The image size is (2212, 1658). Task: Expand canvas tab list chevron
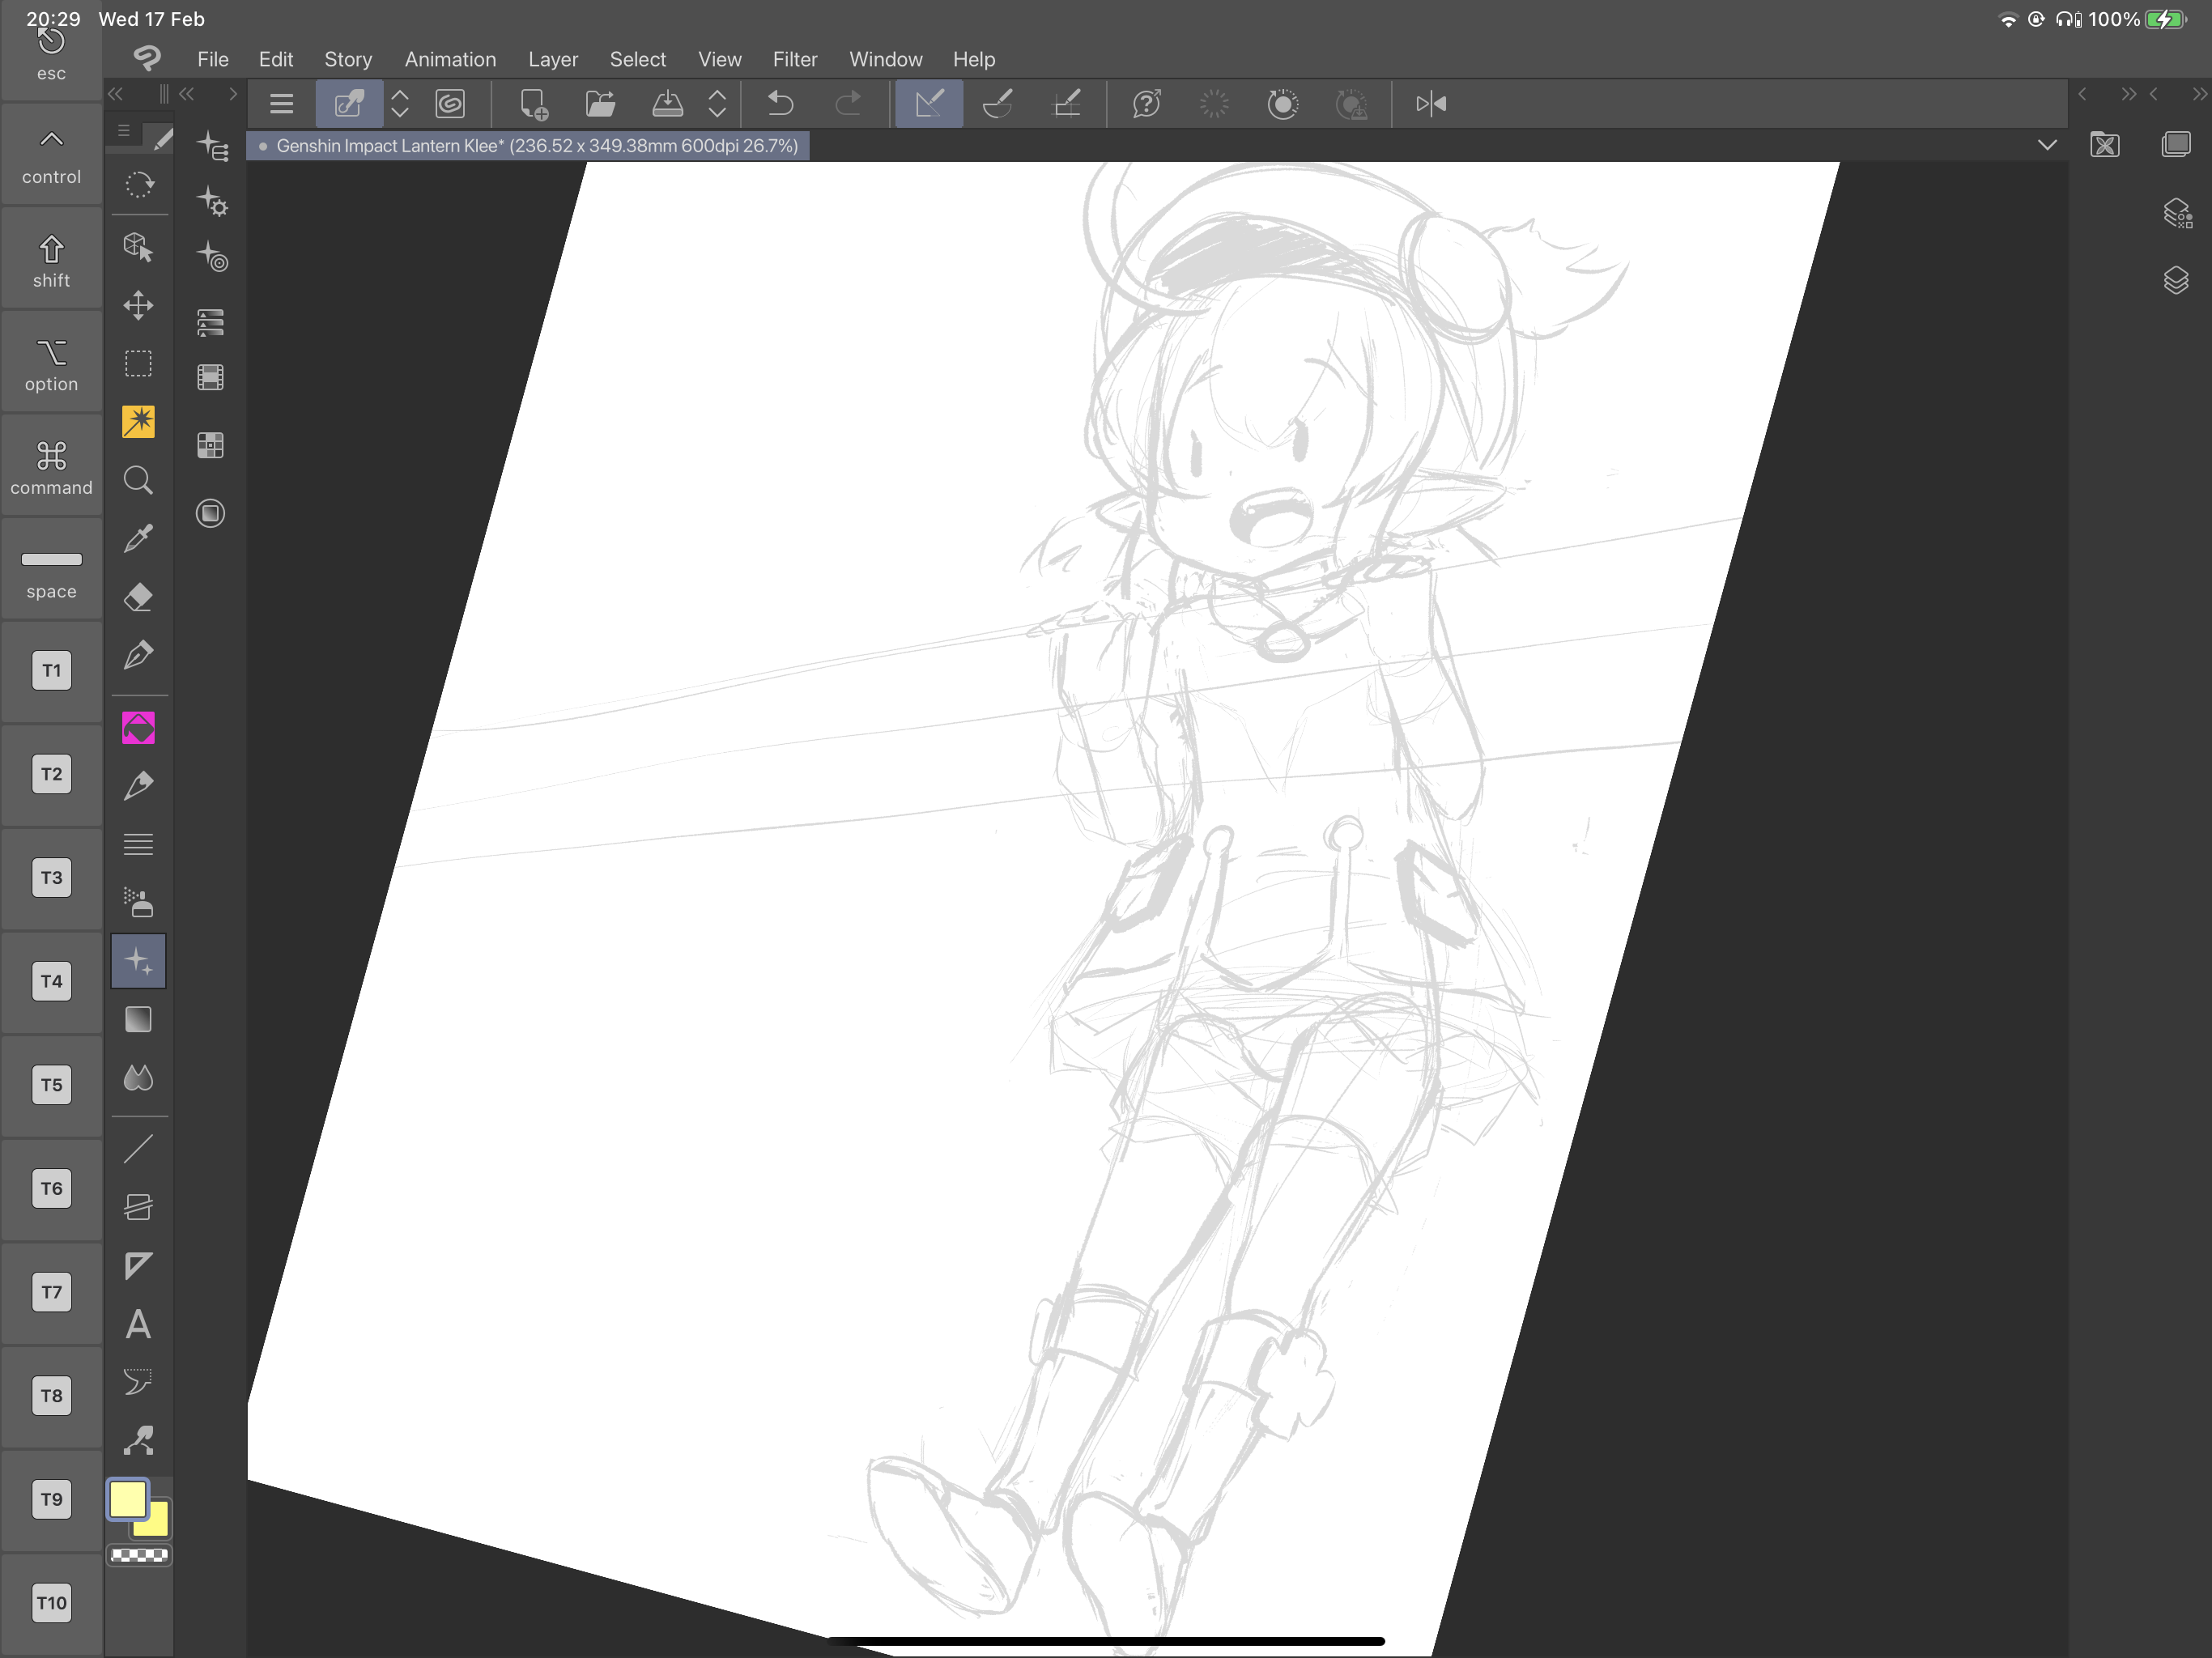(2047, 145)
